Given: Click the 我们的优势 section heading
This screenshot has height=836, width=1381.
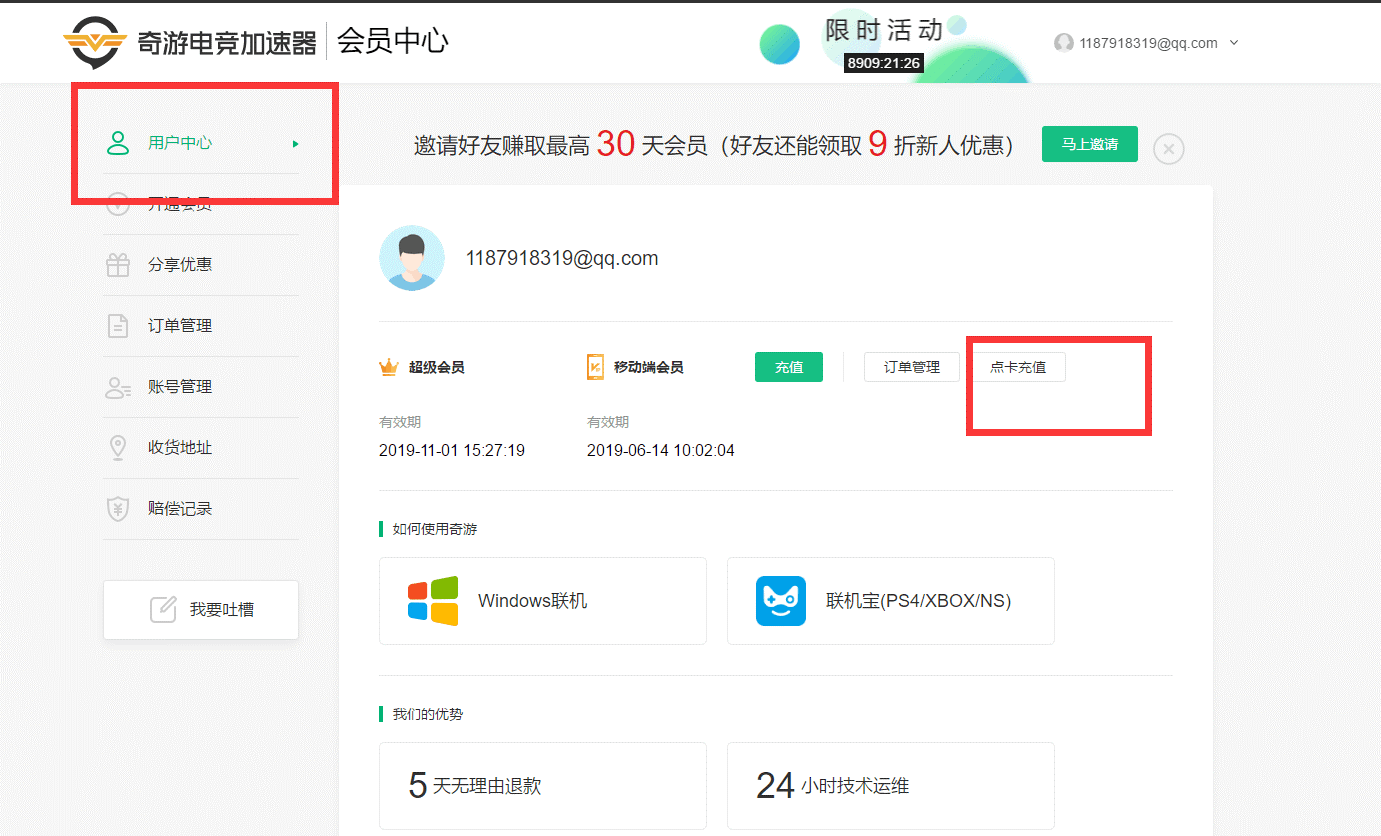Looking at the screenshot, I should click(x=427, y=714).
